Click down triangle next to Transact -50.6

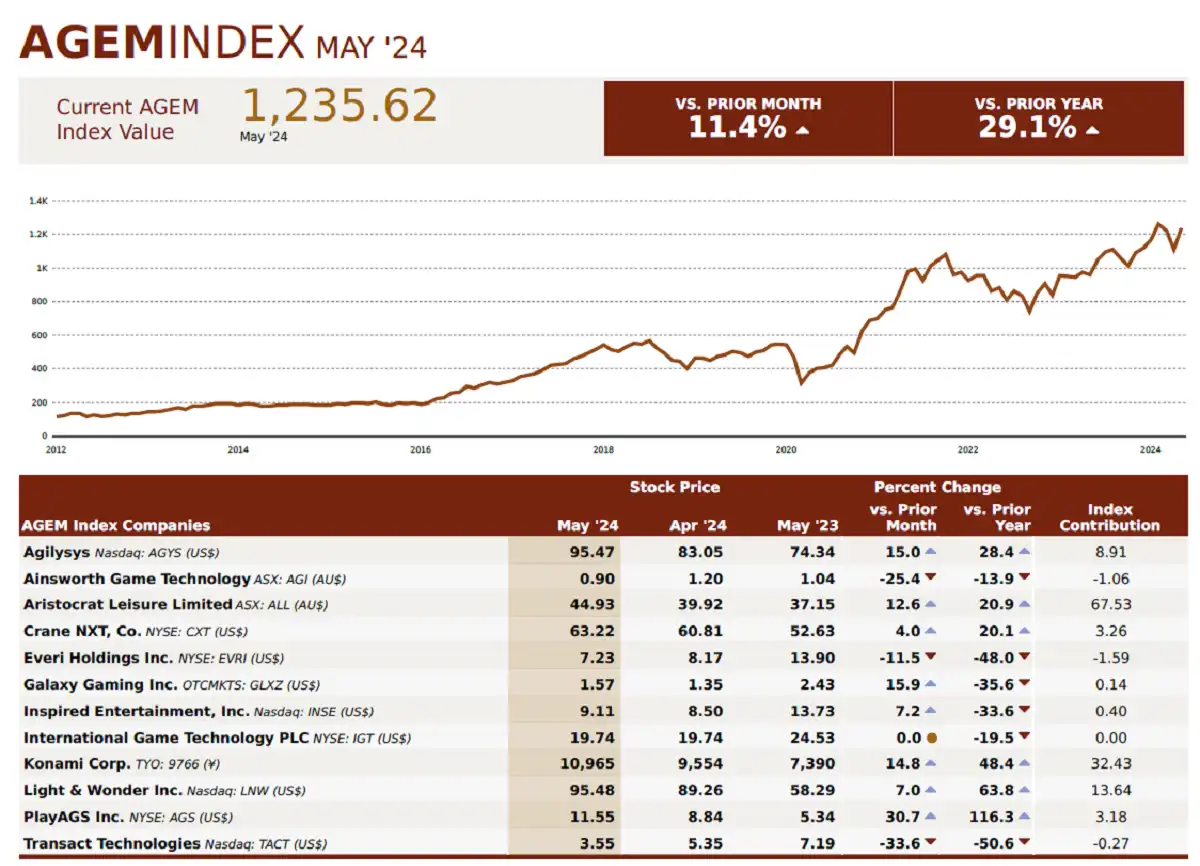point(1024,844)
